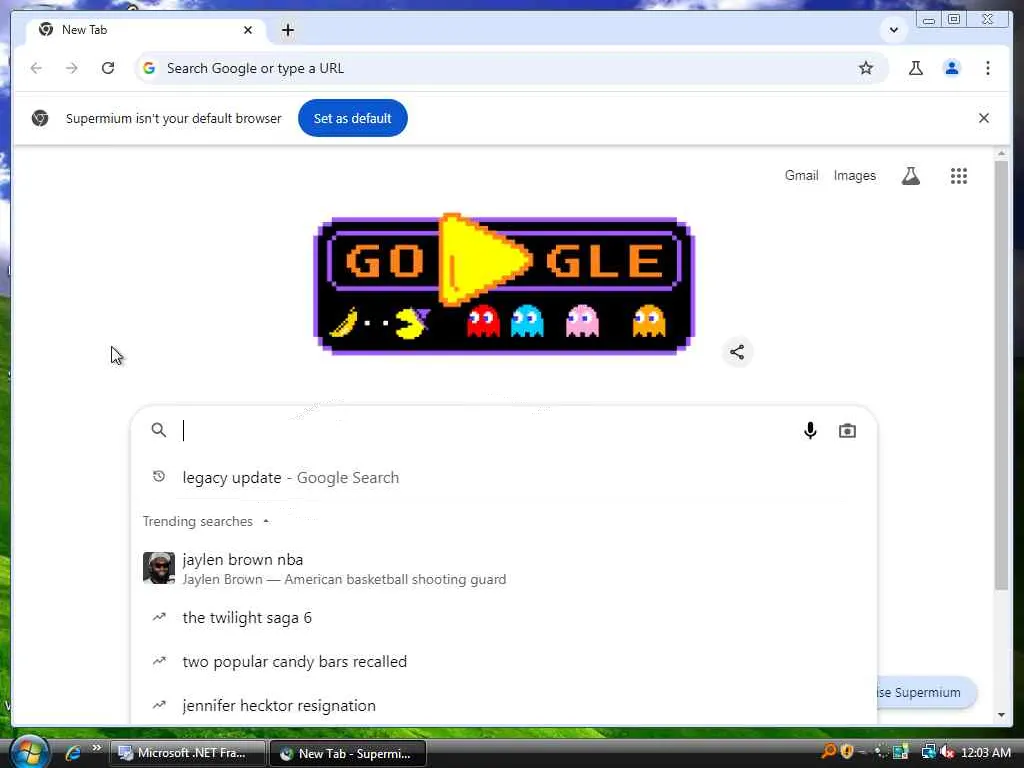This screenshot has width=1024, height=768.
Task: Click the Jaylen Brown thumbnail photo
Action: (x=159, y=568)
